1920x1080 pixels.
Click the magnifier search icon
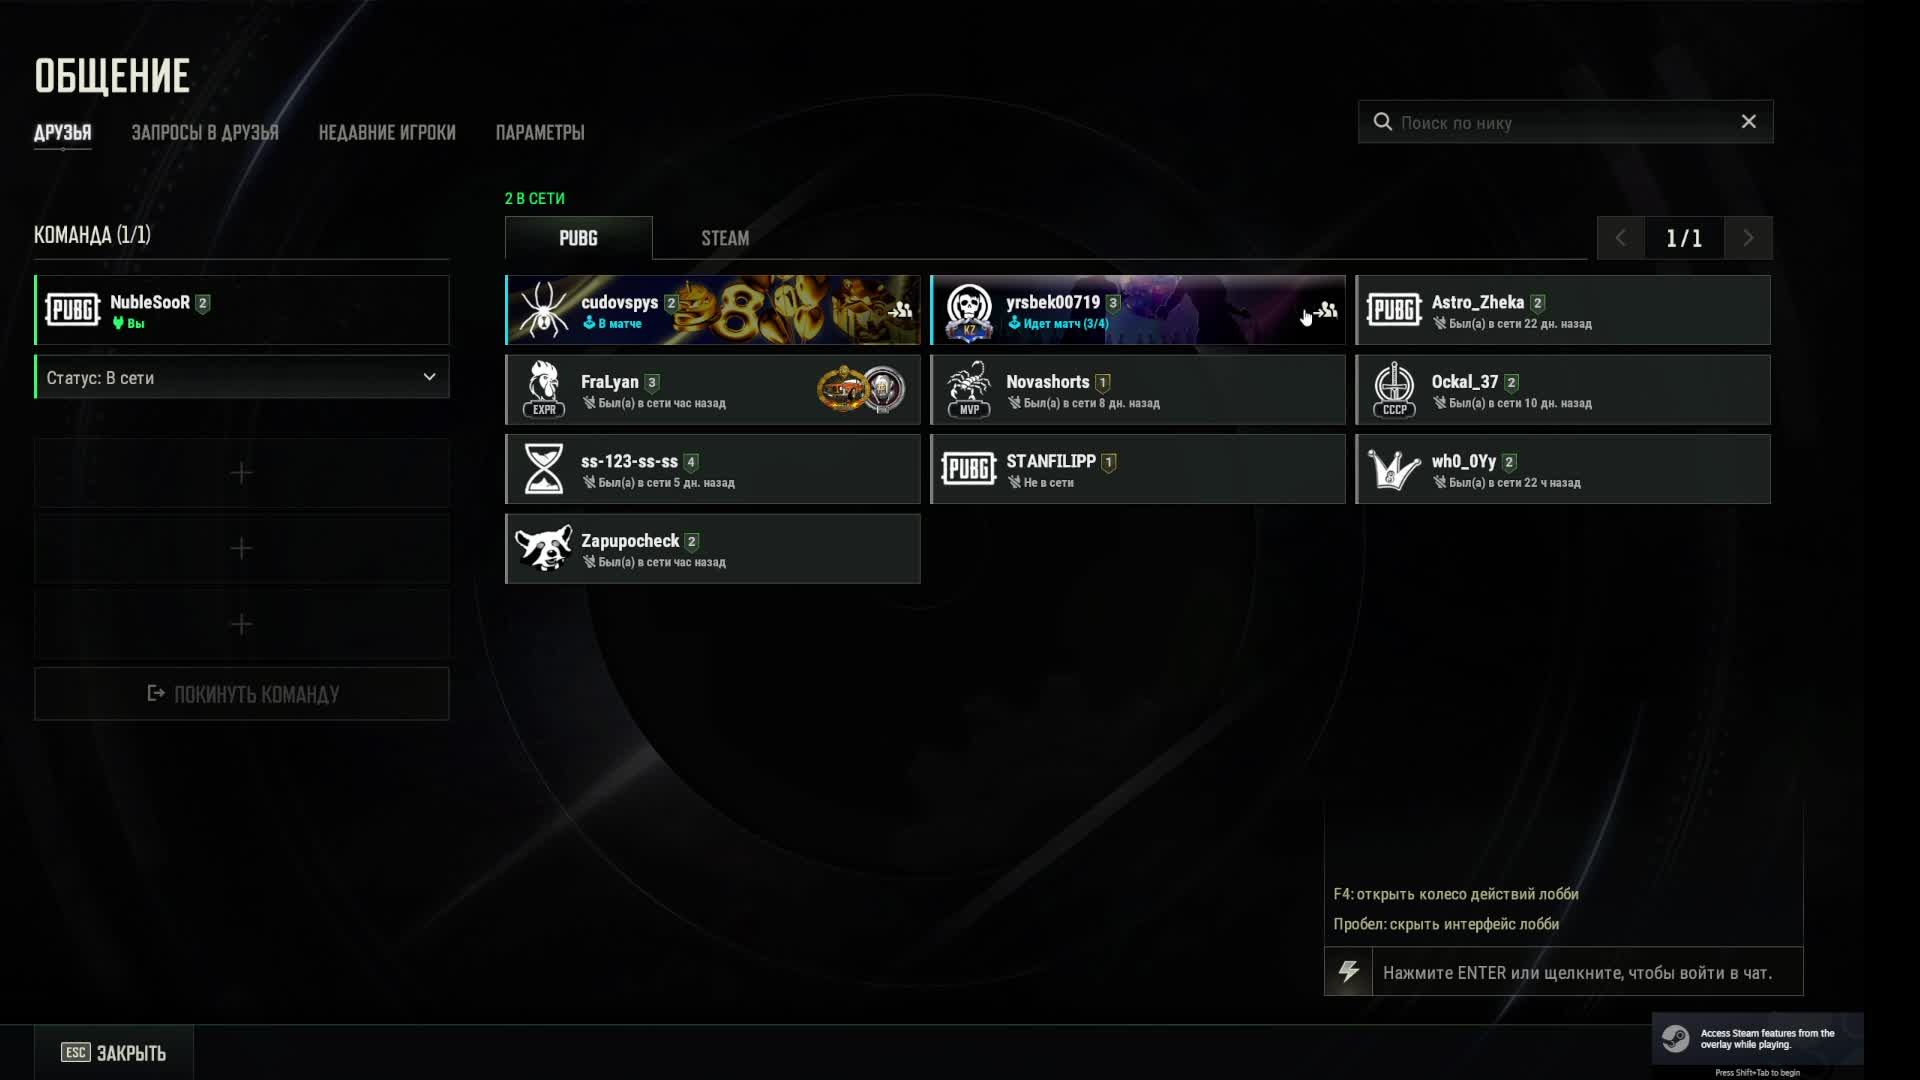(x=1382, y=122)
